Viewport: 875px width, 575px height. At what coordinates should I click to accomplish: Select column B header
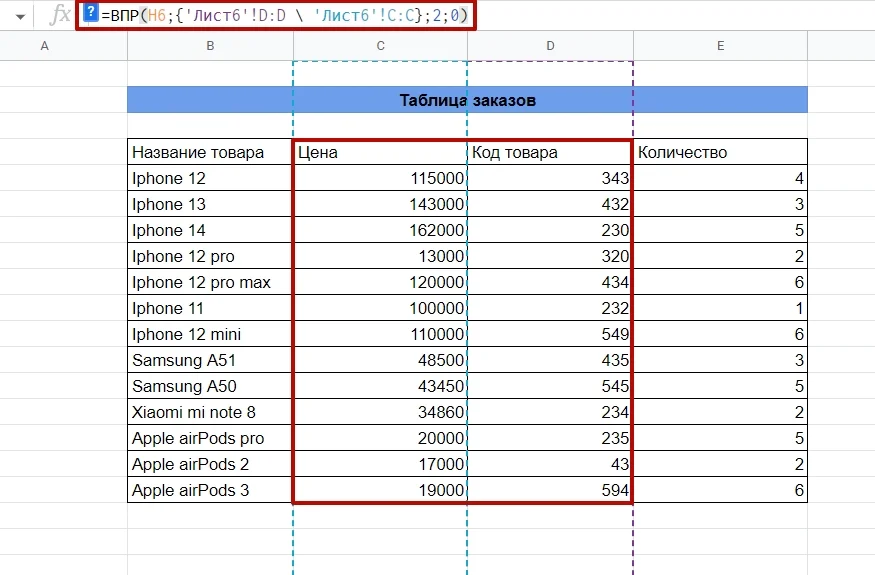click(x=210, y=46)
